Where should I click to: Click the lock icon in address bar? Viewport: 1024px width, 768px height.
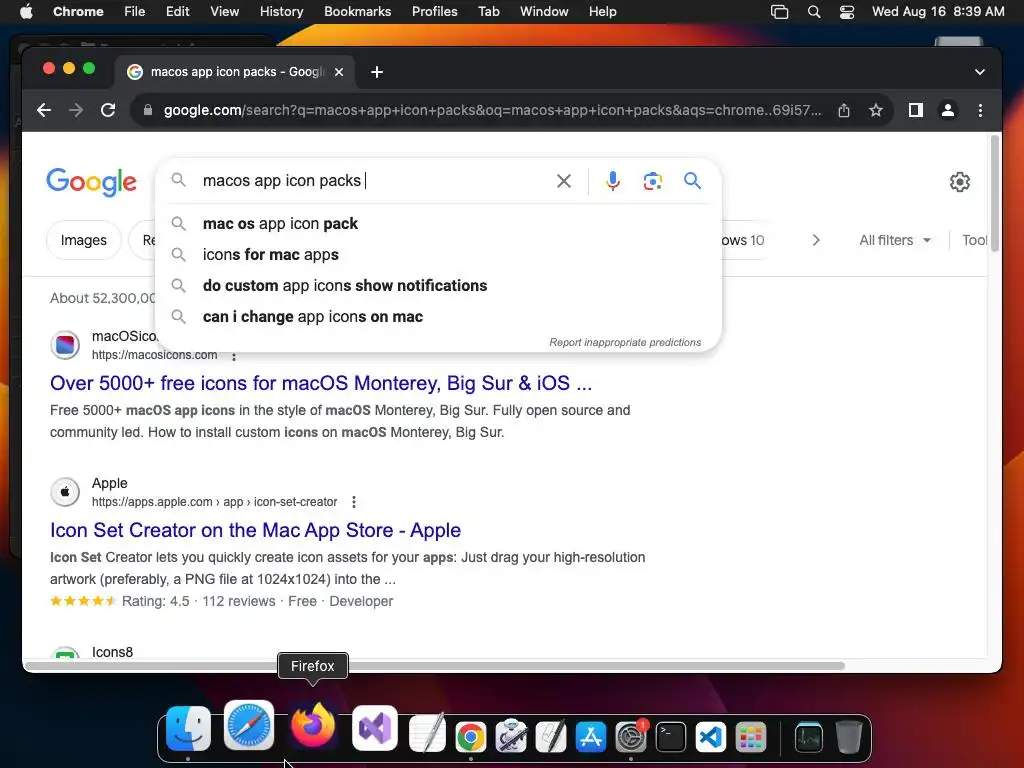(x=148, y=110)
